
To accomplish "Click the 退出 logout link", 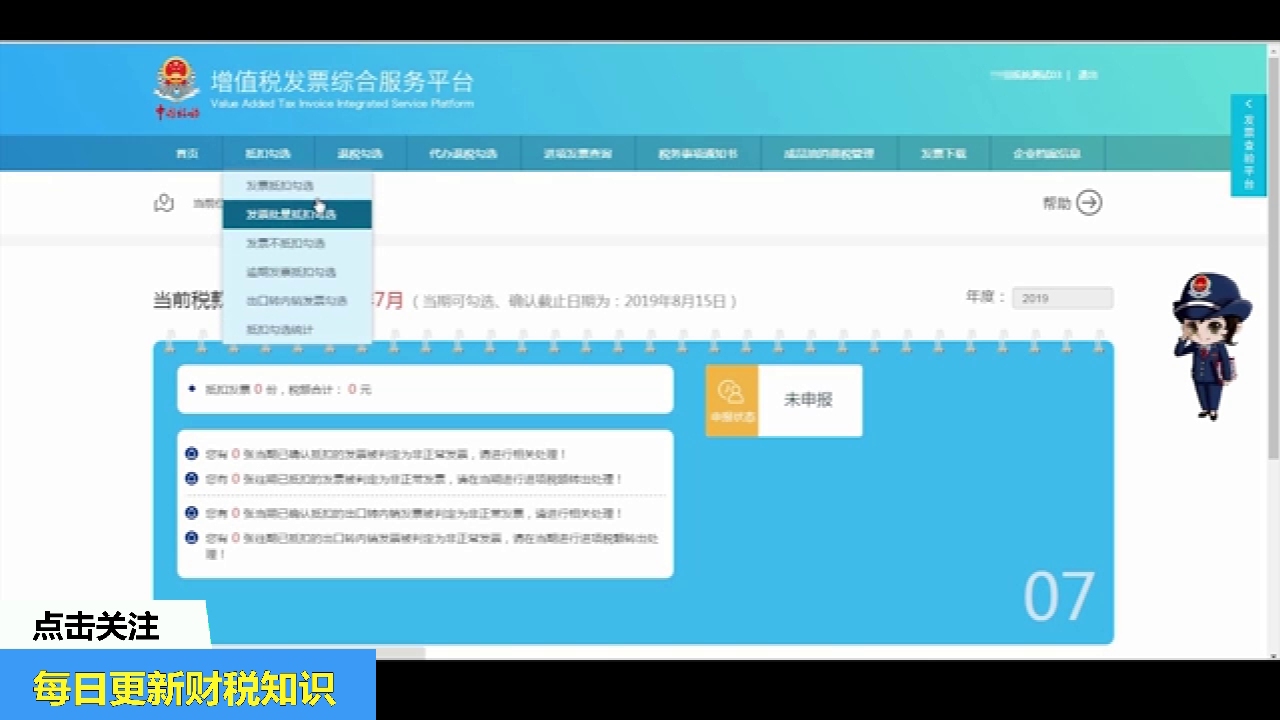I will click(1088, 72).
